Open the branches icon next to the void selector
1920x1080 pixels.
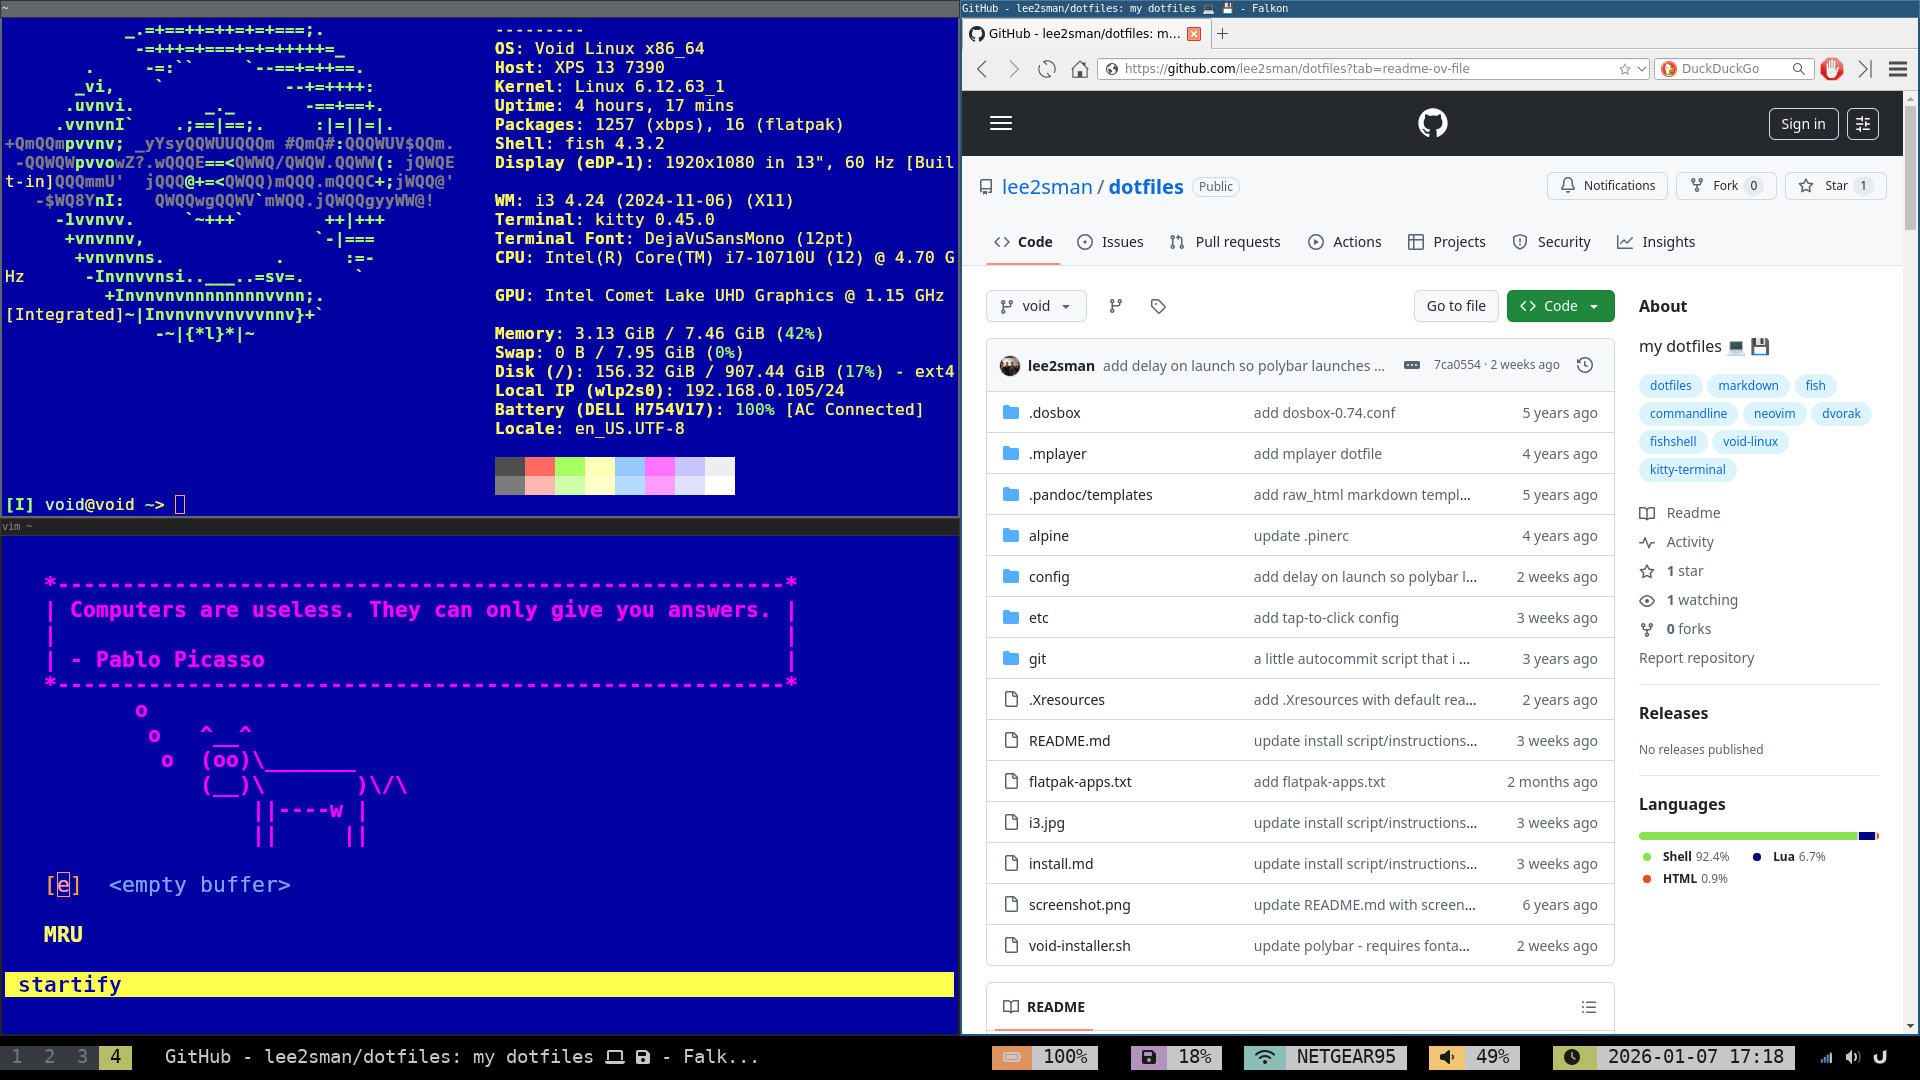point(1116,306)
